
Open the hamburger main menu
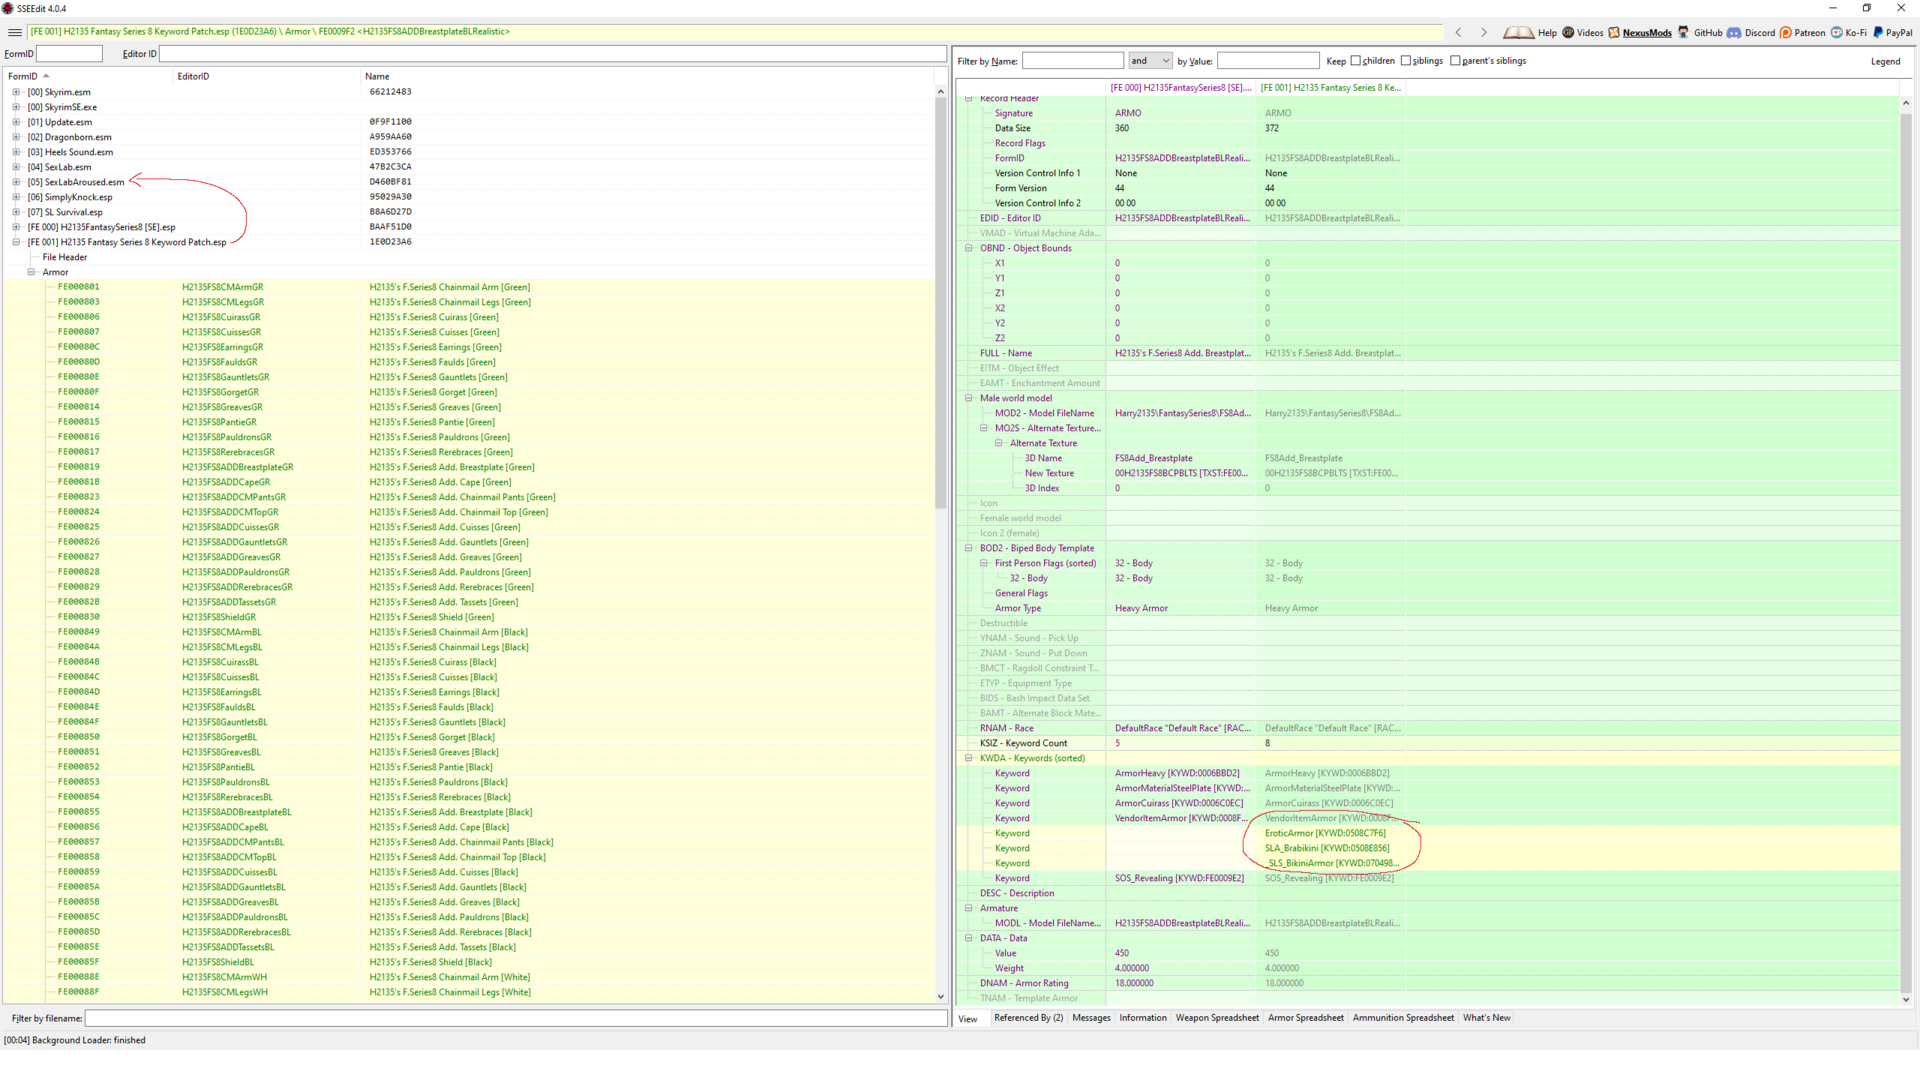tap(15, 32)
